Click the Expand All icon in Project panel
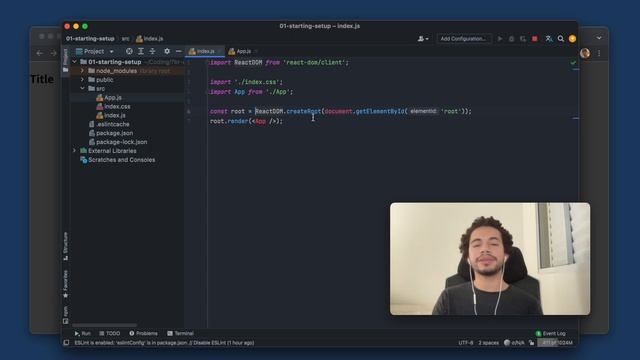The height and width of the screenshot is (360, 640). [141, 51]
